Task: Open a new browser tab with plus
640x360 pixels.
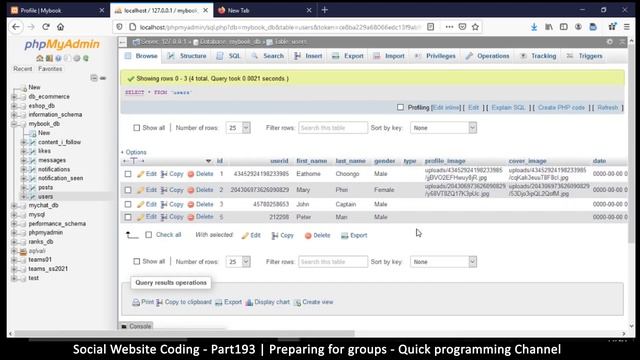Action: pos(324,10)
